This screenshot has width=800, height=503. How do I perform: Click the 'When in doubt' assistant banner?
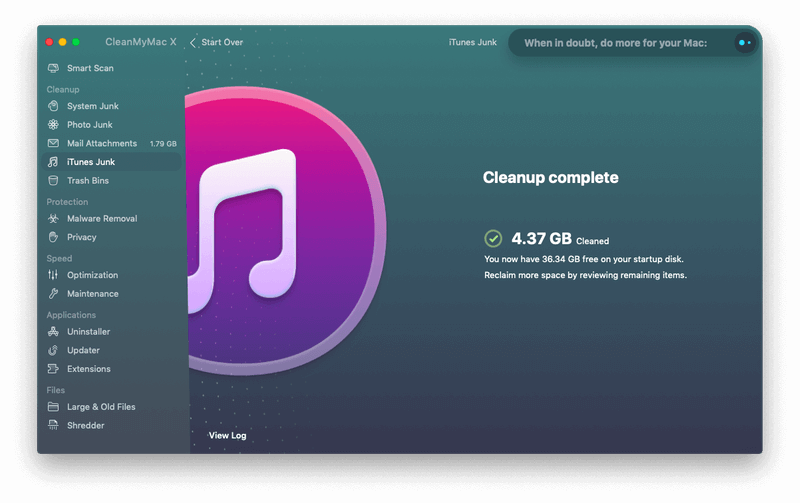pos(633,43)
